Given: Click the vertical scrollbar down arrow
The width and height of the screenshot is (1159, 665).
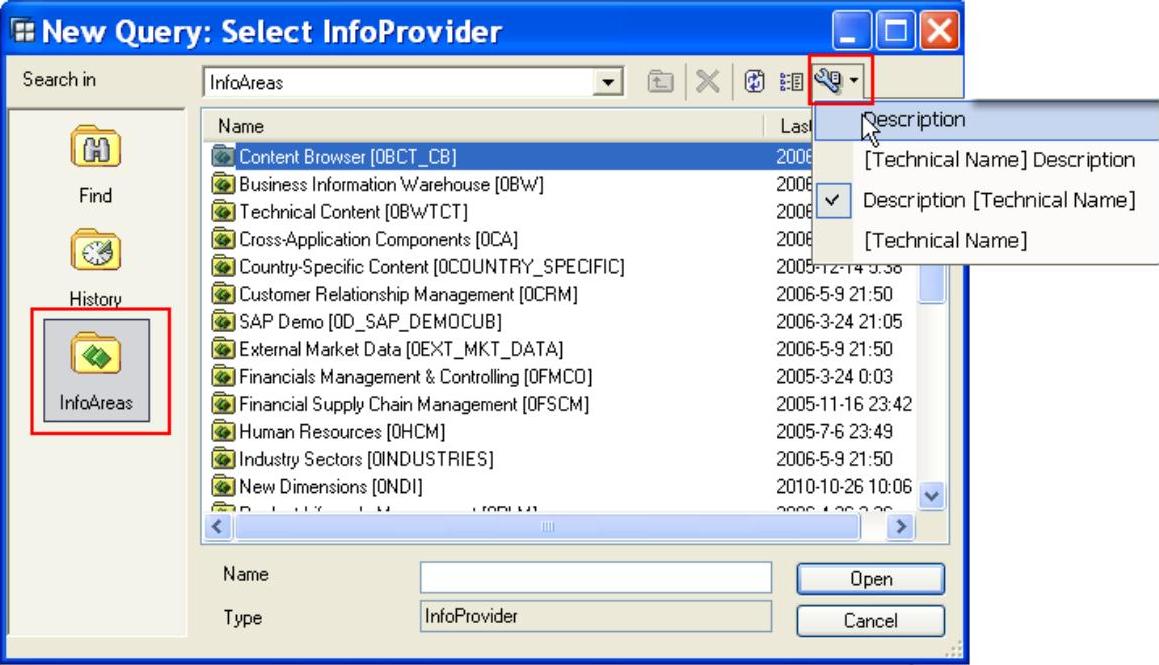Looking at the screenshot, I should [931, 496].
